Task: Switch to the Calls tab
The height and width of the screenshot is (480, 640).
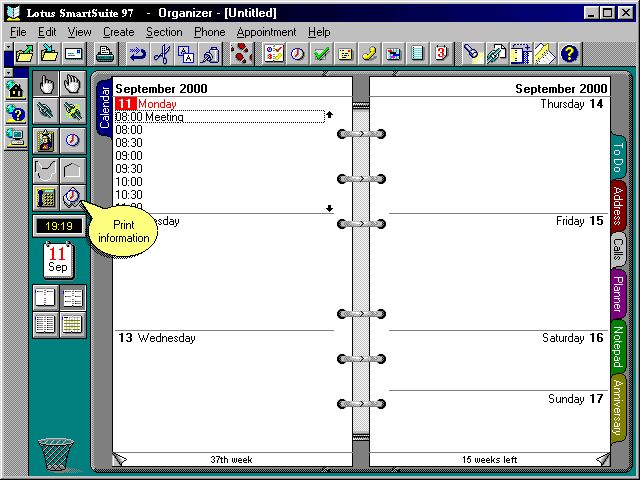Action: (x=618, y=250)
